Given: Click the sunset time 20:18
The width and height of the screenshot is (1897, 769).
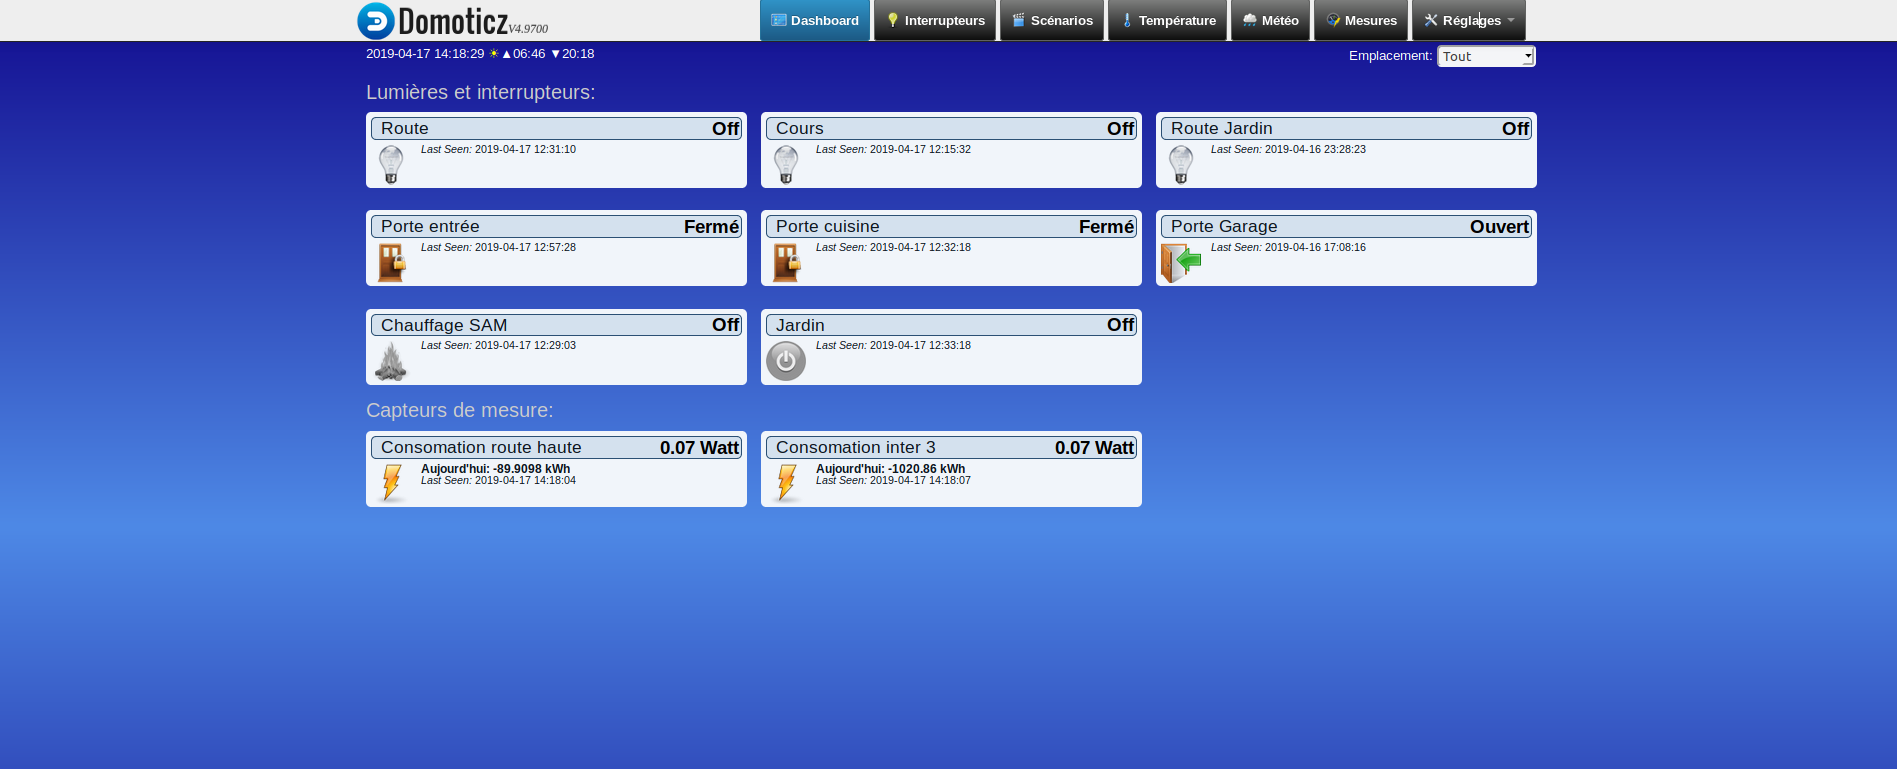Looking at the screenshot, I should (x=578, y=54).
